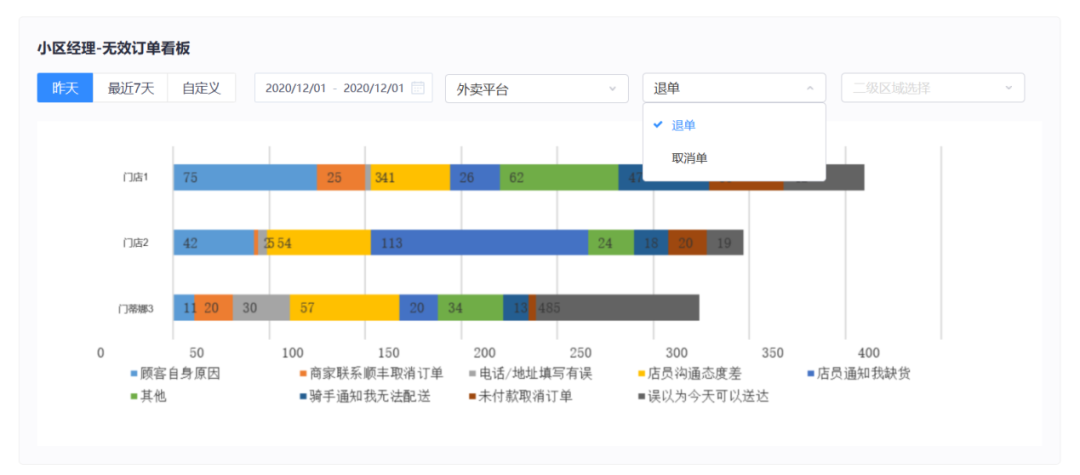Screen dimensions: 1080x475
Task: Select the checked 退单 menu option
Action: [x=684, y=125]
